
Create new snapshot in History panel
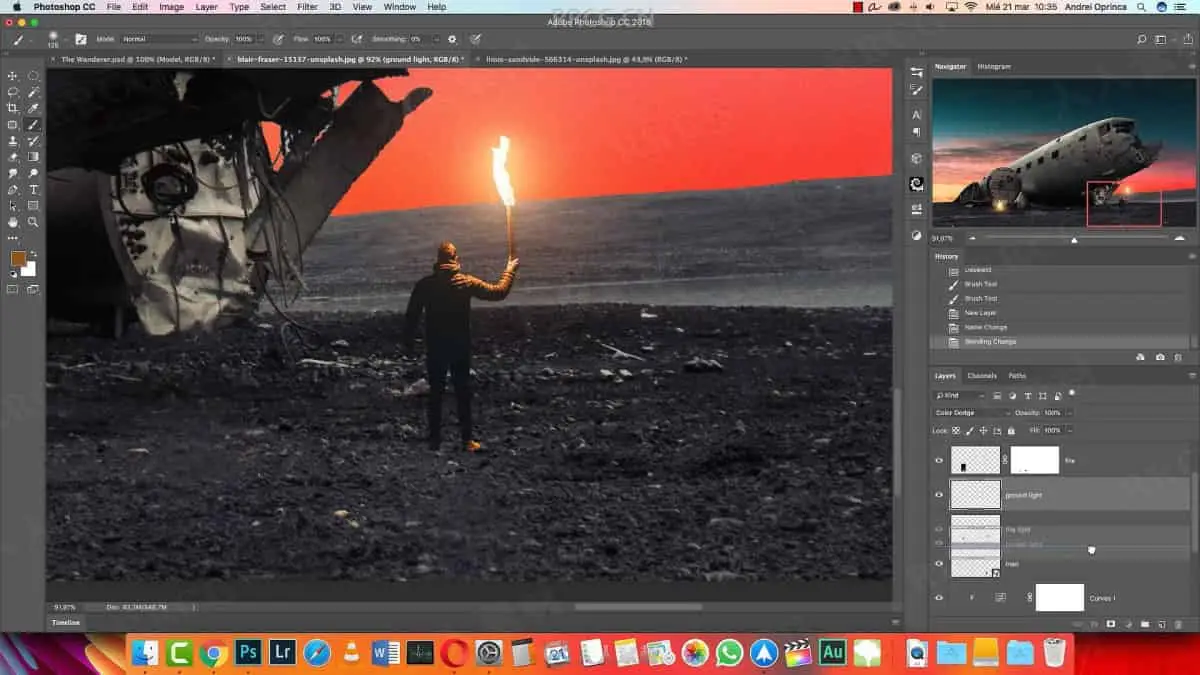1160,357
